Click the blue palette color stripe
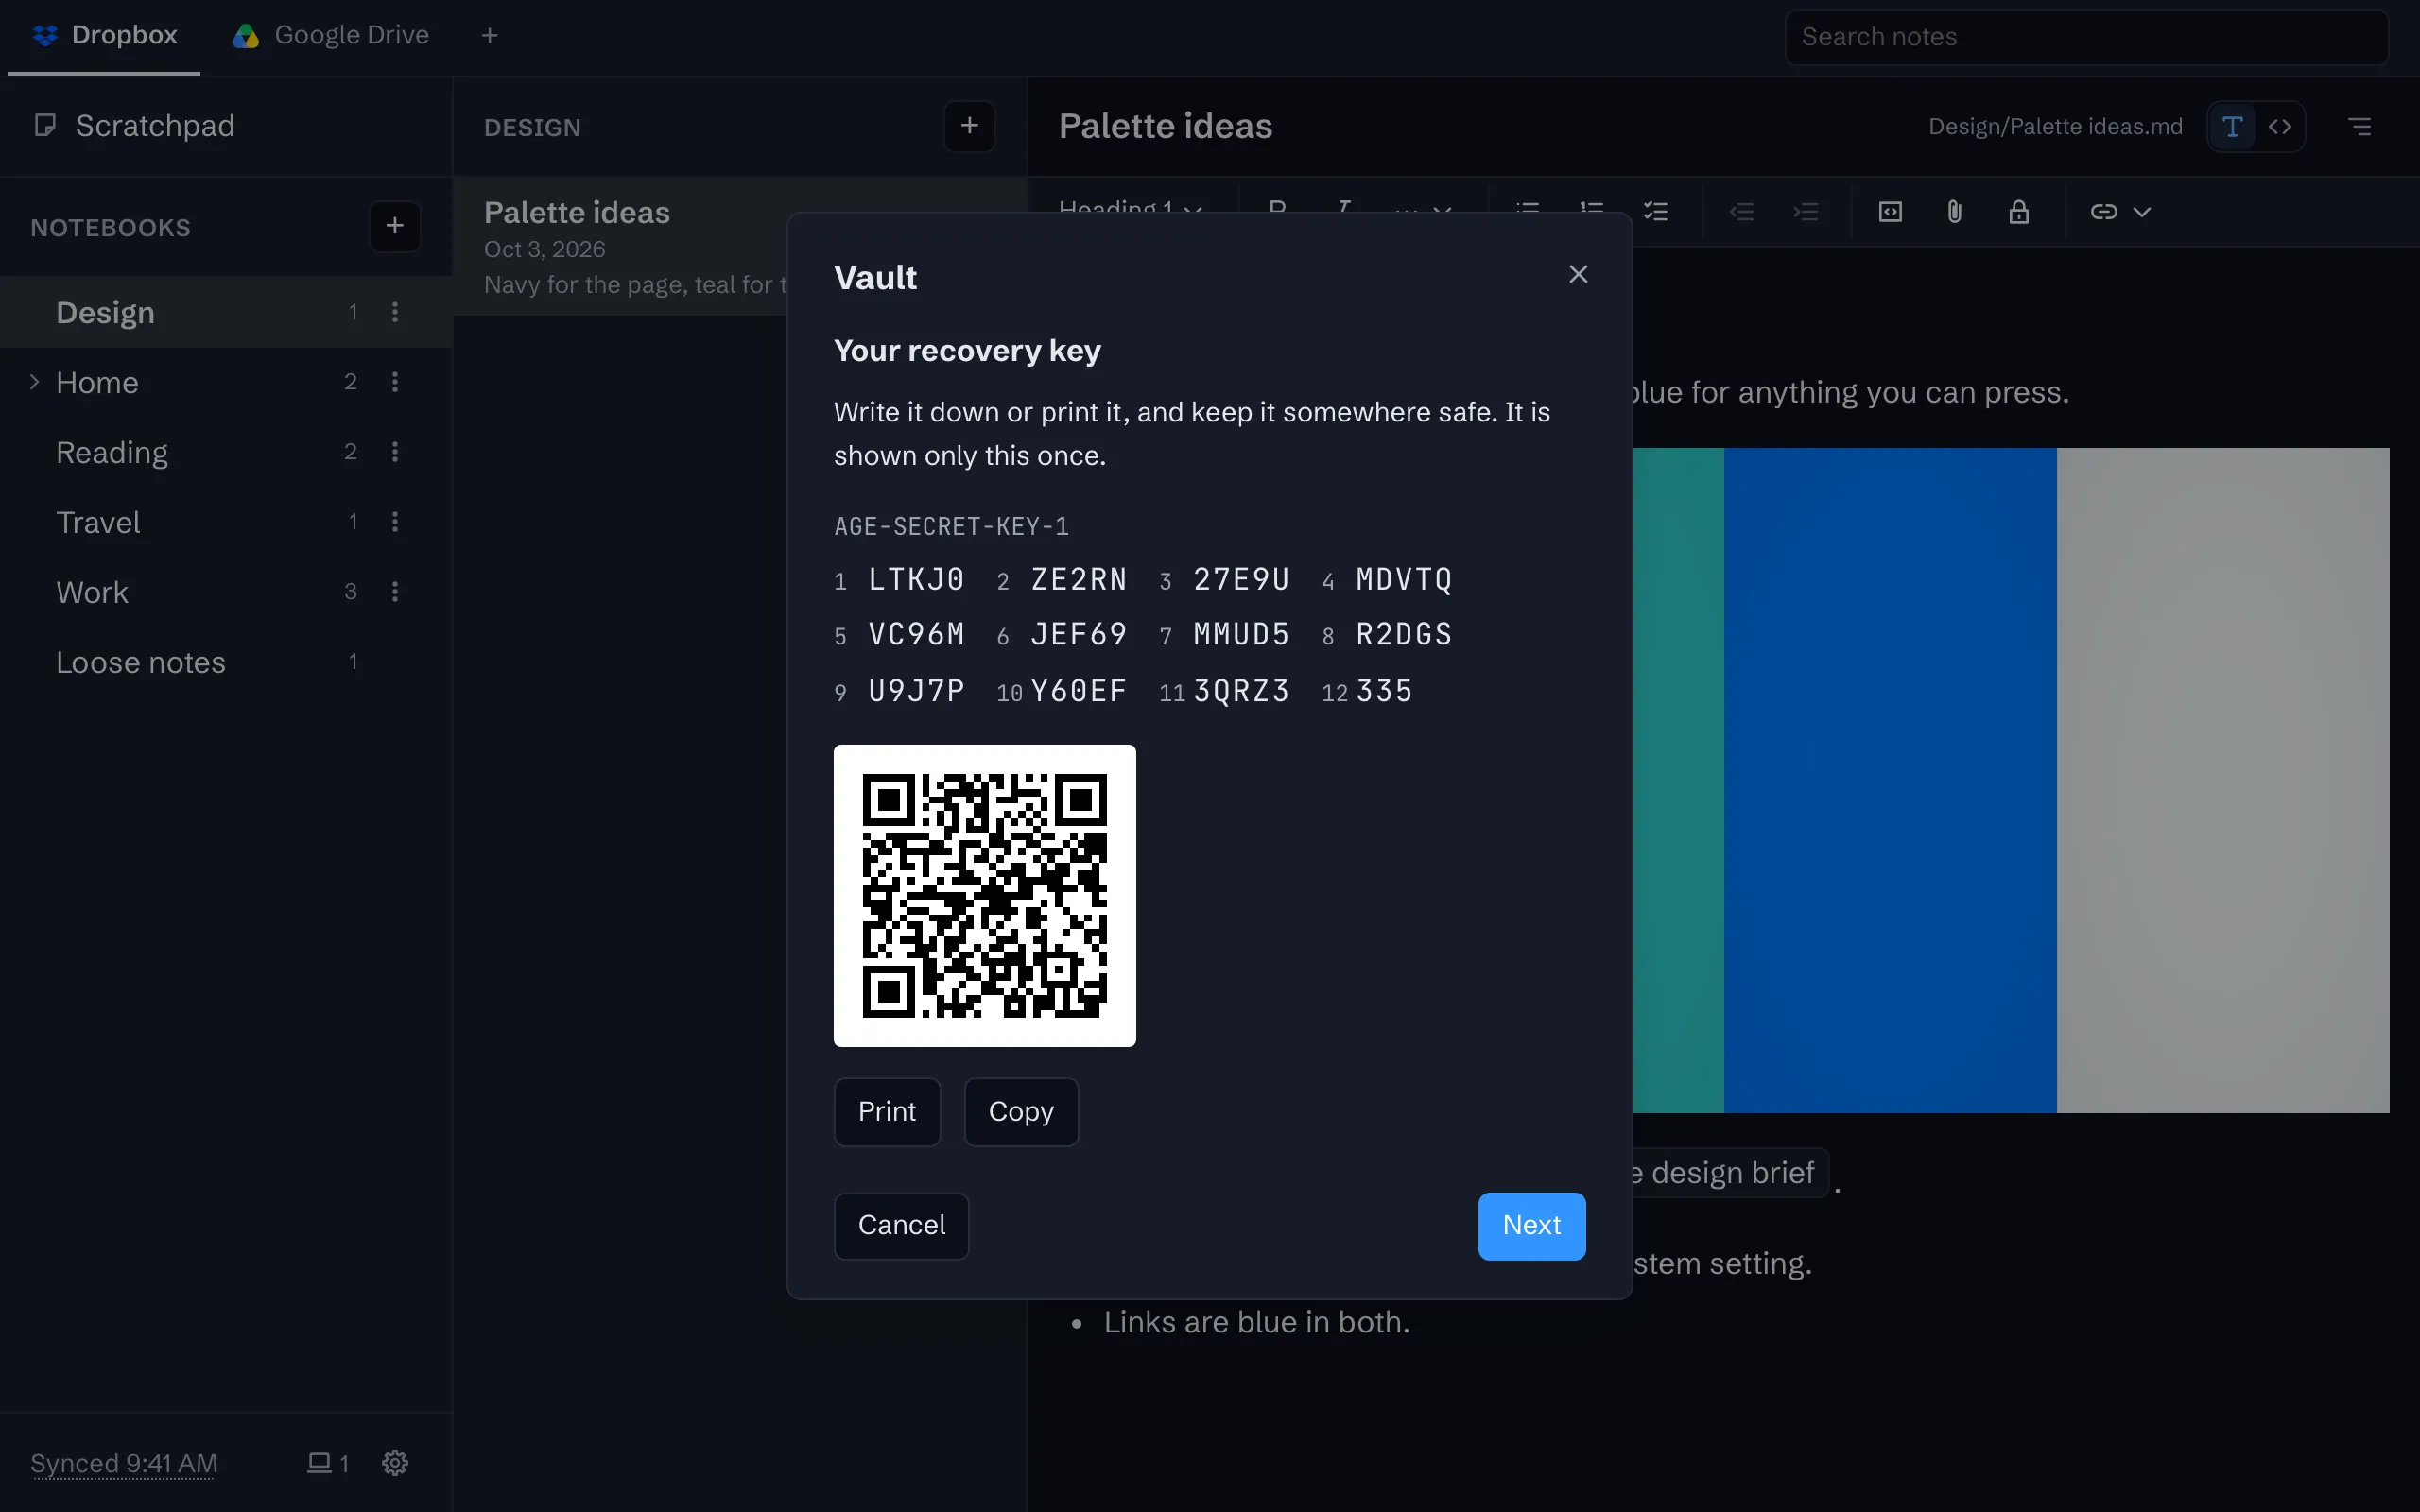 tap(1890, 780)
